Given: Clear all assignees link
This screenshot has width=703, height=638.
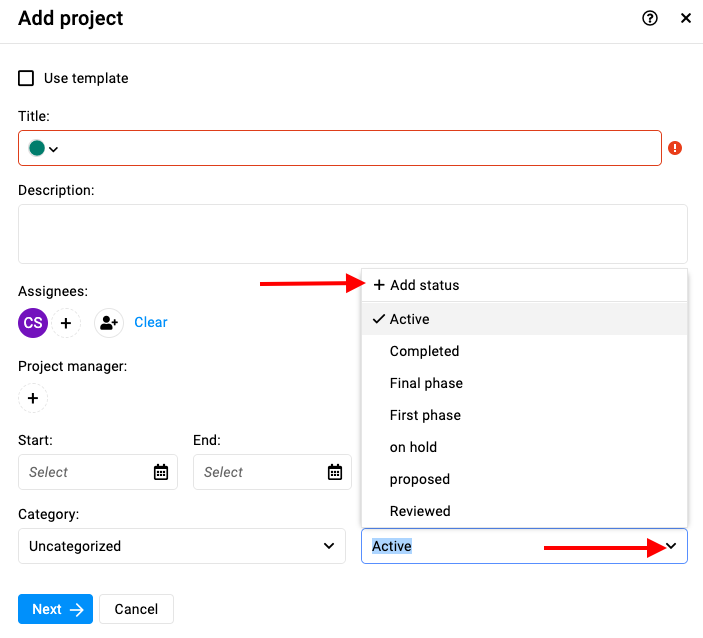Looking at the screenshot, I should 151,322.
